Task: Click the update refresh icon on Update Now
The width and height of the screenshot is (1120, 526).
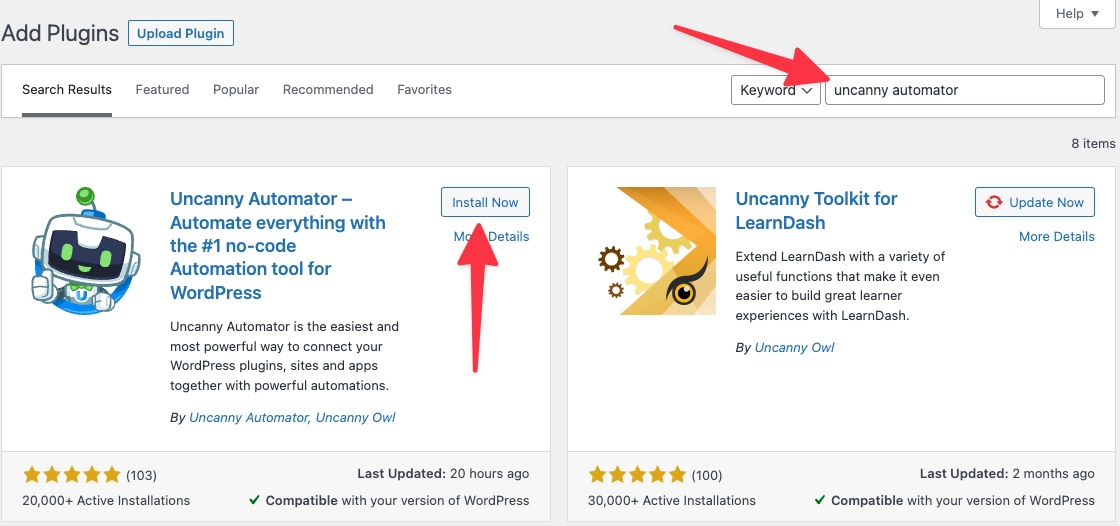Action: 994,202
